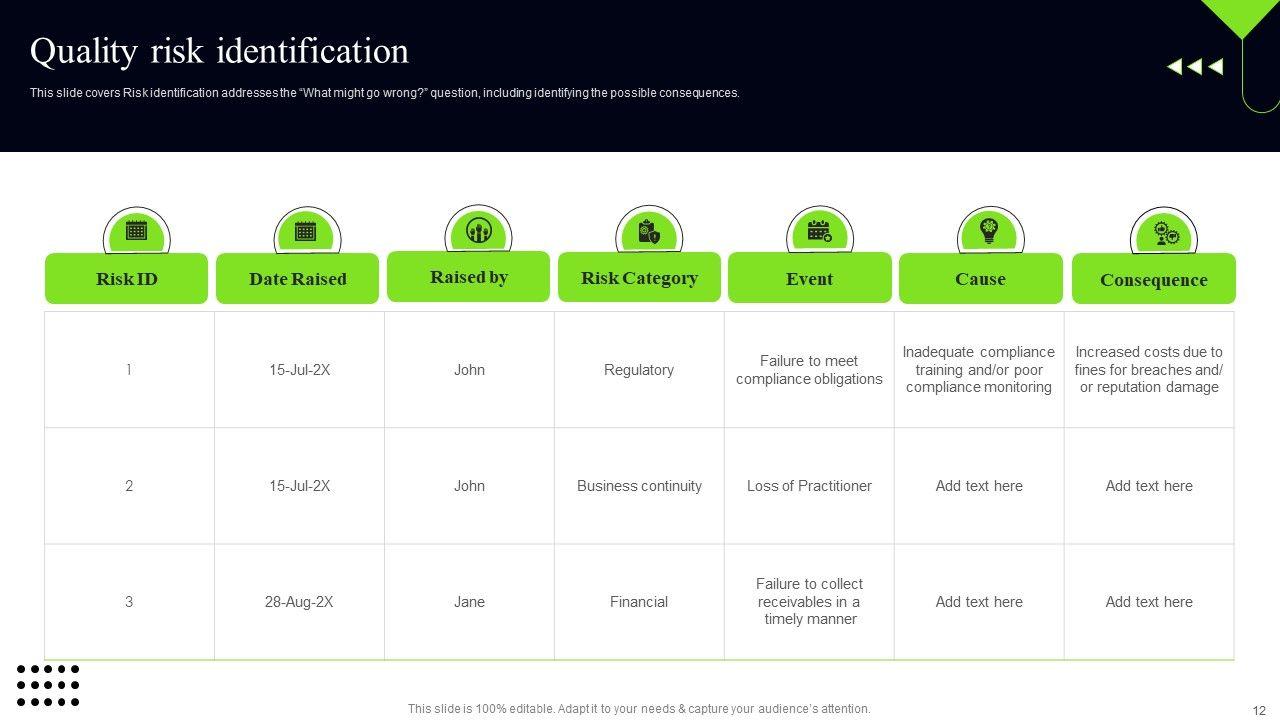Screen dimensions: 1280x720
Task: Click the calendar icon above Risk ID
Action: point(136,231)
